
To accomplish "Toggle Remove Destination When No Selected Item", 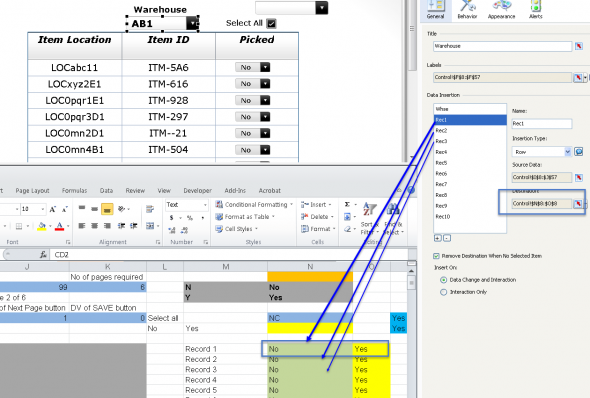I will coord(436,256).
